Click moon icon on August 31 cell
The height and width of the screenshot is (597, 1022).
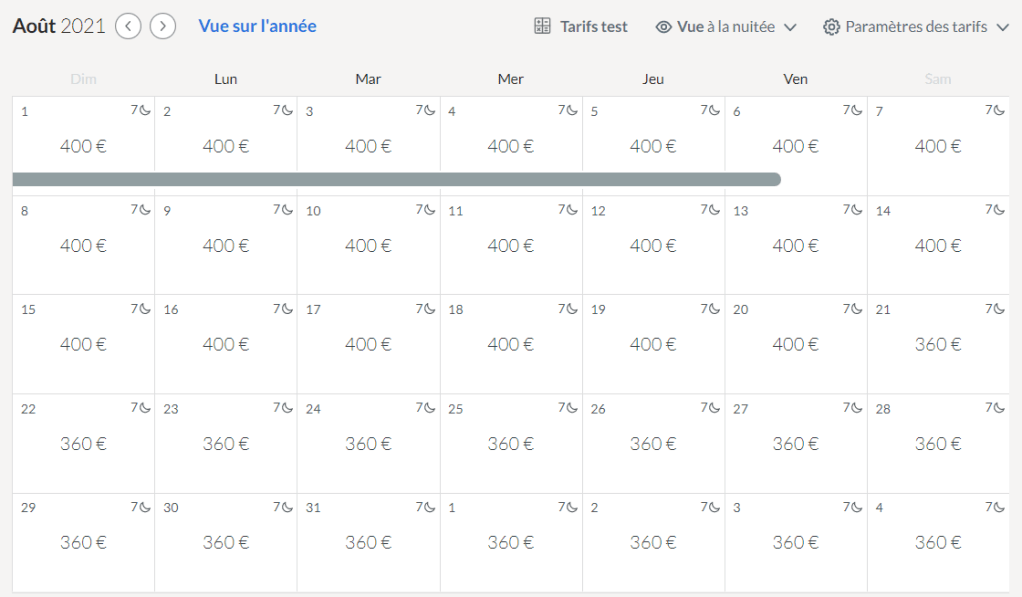tap(429, 507)
